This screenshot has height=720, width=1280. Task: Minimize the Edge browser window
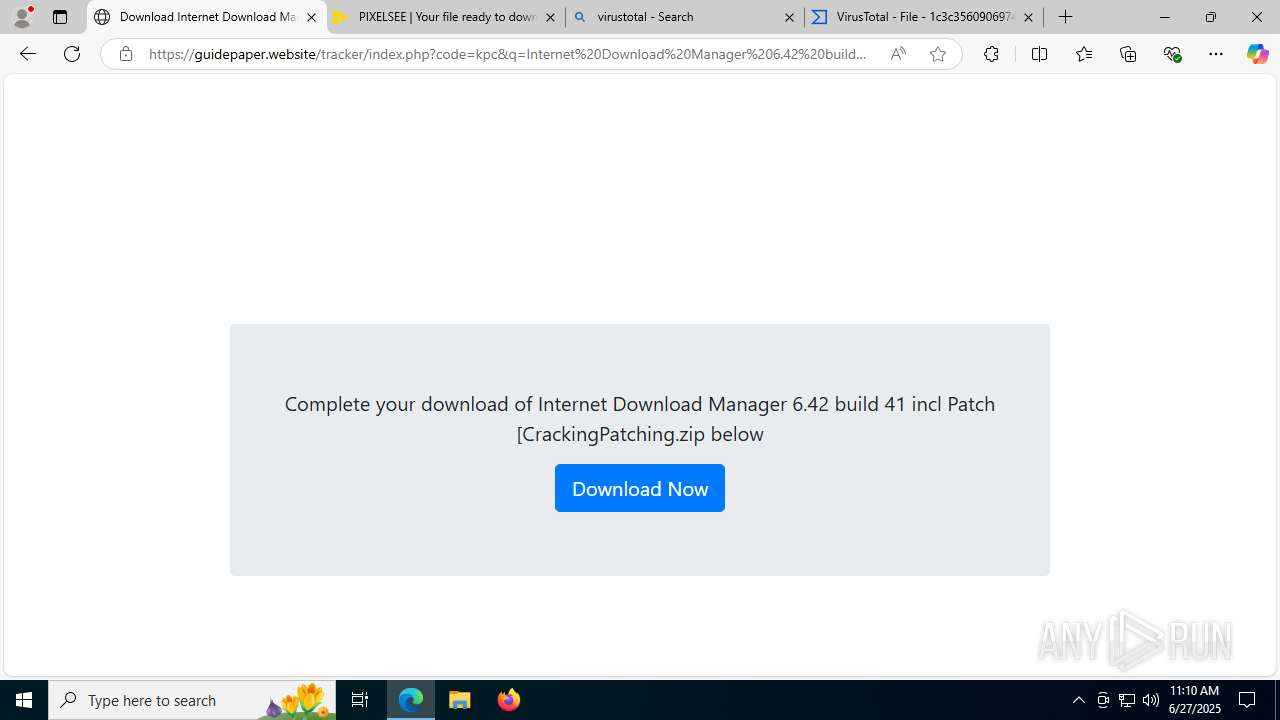click(1165, 17)
